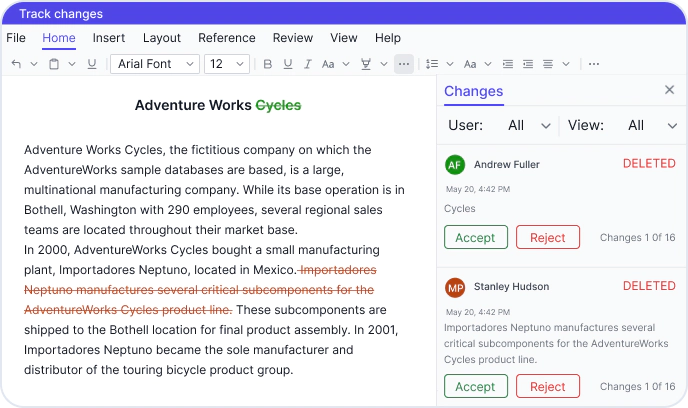Click the underline icon beside the Paste arrow
This screenshot has width=688, height=408.
click(92, 64)
